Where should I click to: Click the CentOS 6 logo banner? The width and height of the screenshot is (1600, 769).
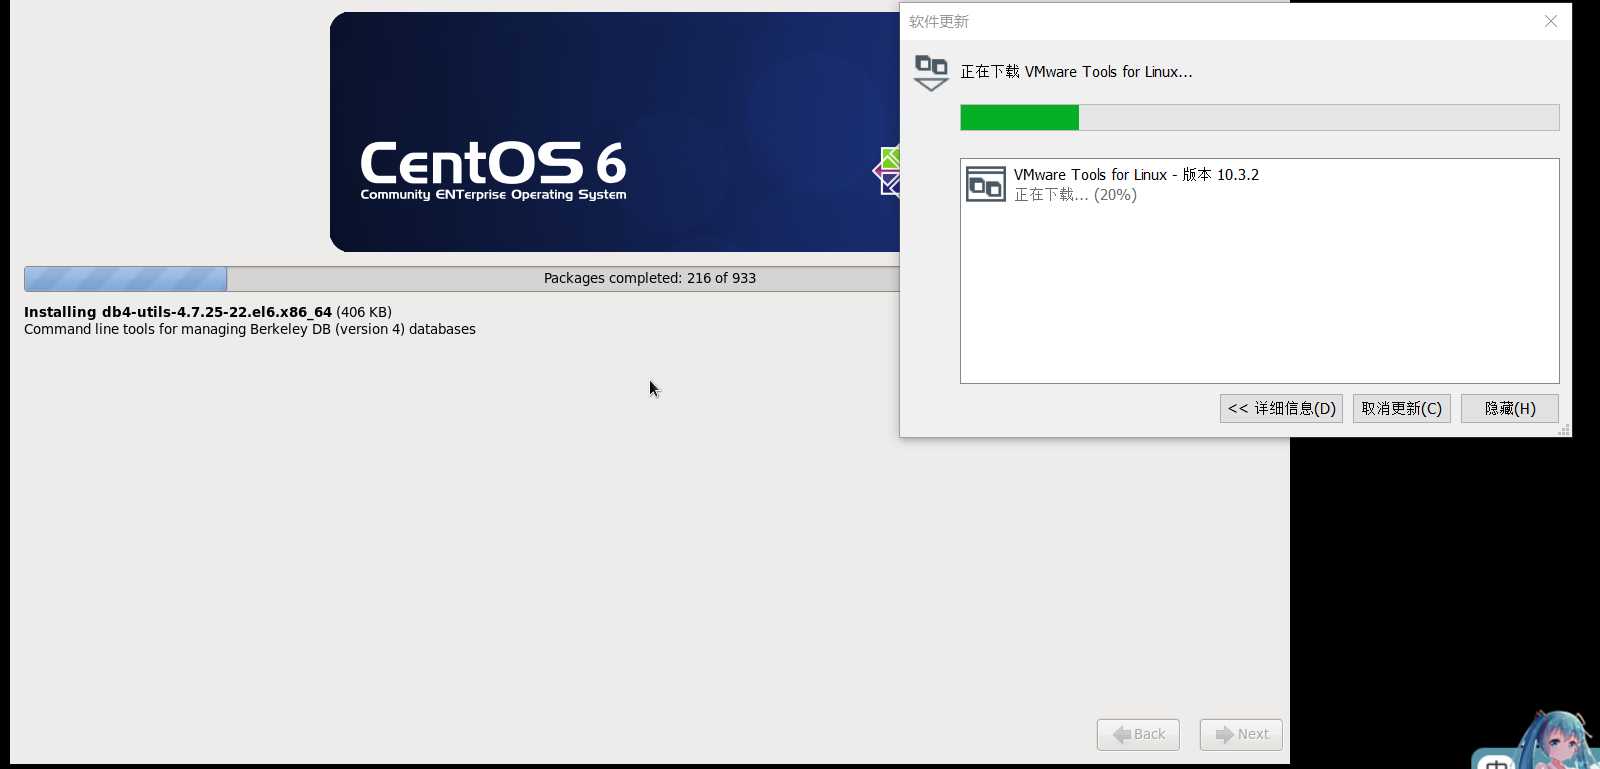[x=615, y=132]
